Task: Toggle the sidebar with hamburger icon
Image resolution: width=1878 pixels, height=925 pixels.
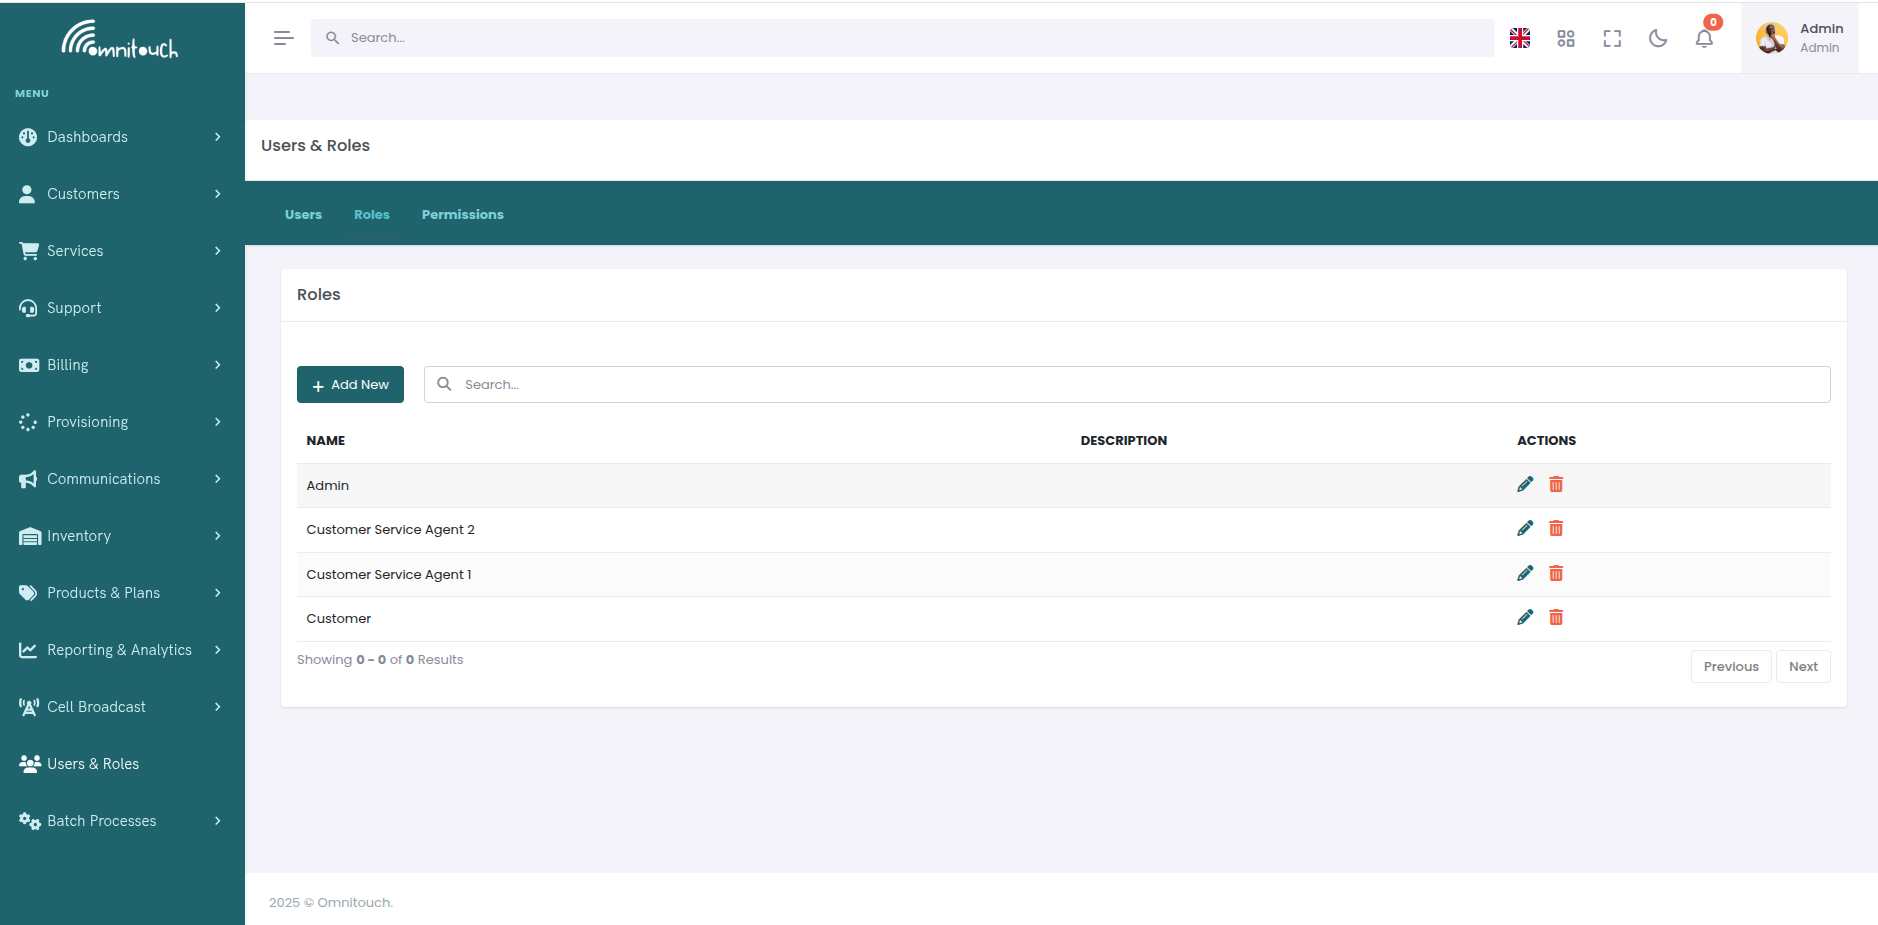Action: click(x=284, y=37)
